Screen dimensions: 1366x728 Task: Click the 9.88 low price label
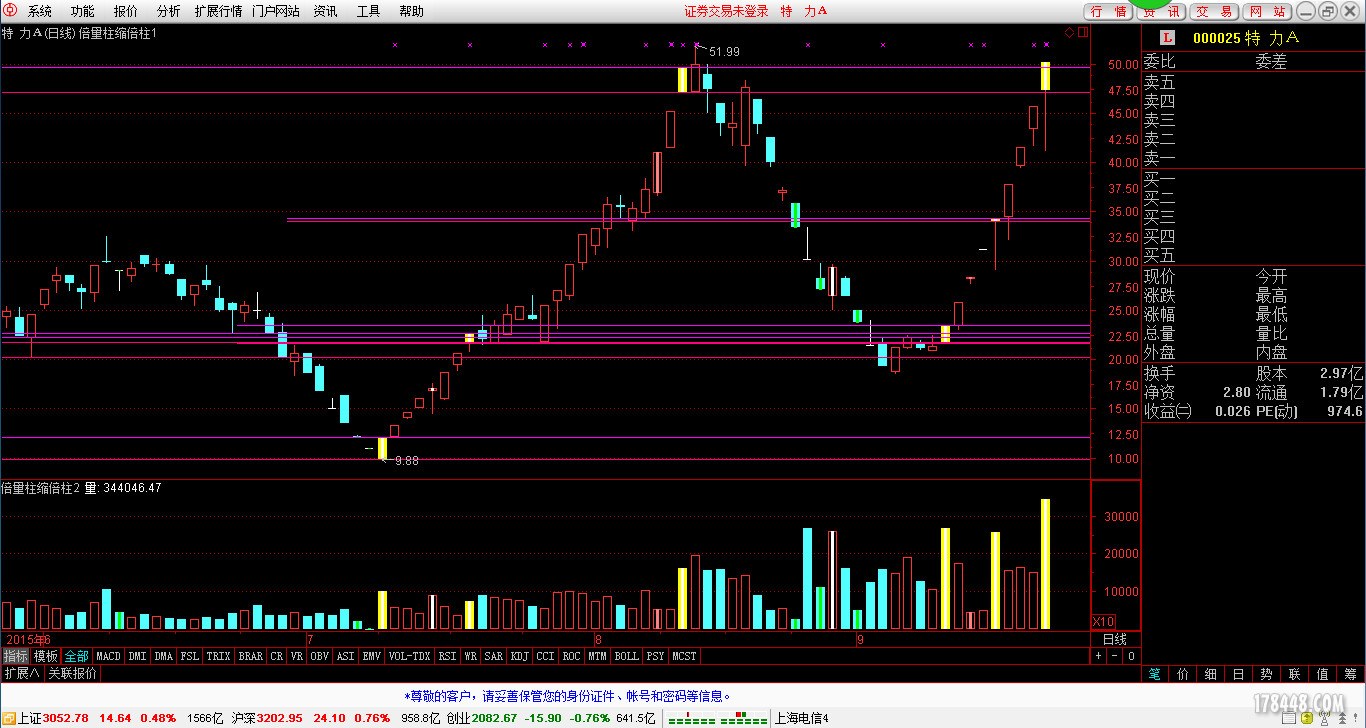(407, 461)
